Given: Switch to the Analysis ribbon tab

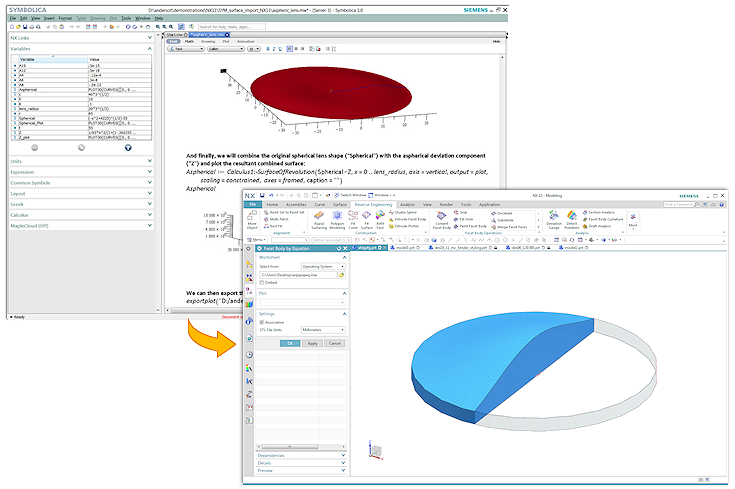Looking at the screenshot, I should (x=407, y=204).
